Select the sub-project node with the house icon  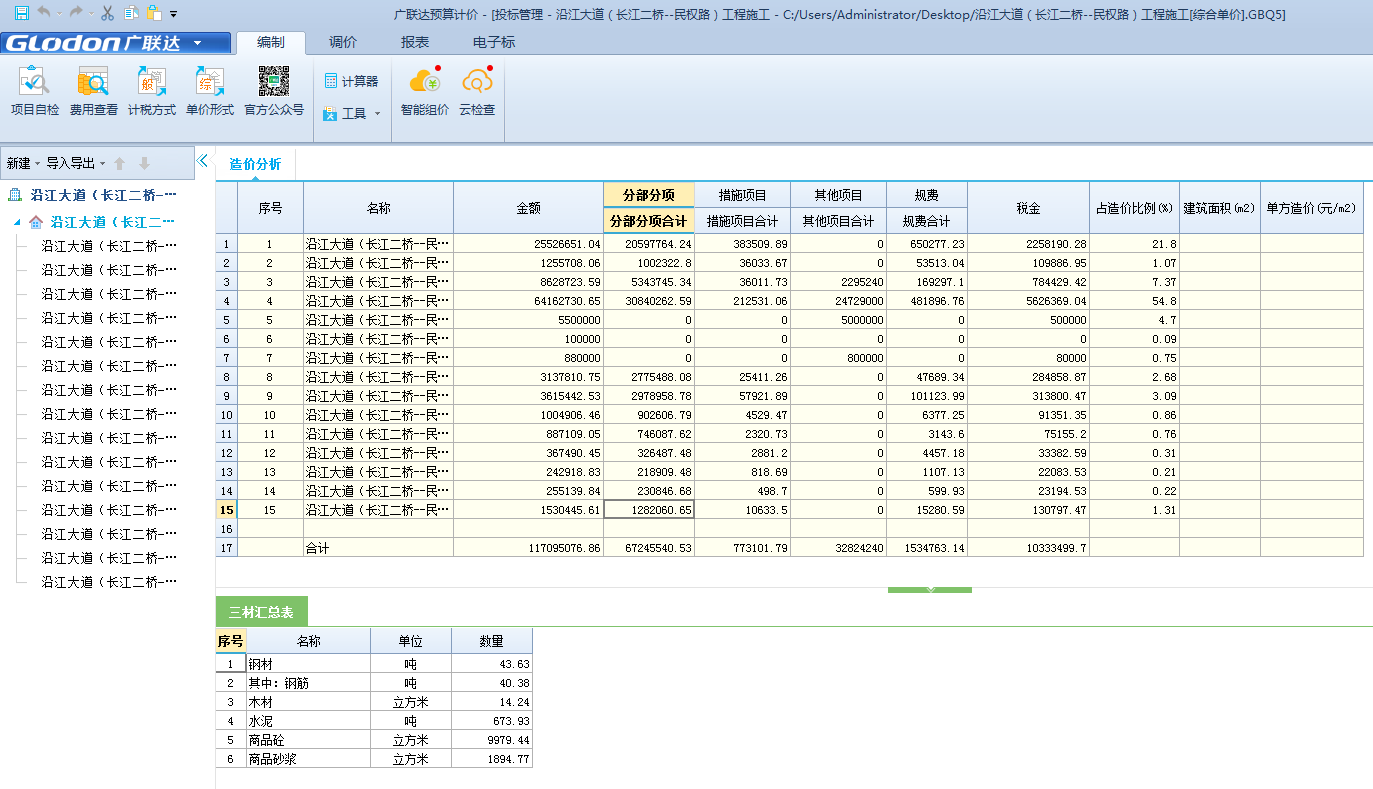tap(102, 222)
